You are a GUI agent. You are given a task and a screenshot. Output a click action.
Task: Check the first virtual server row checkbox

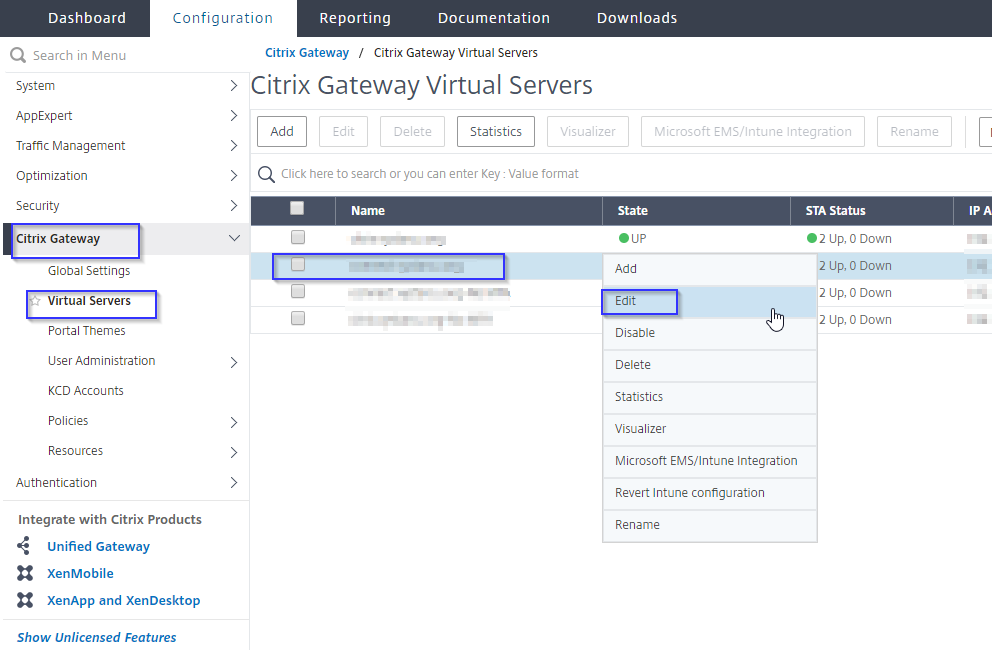pos(298,237)
